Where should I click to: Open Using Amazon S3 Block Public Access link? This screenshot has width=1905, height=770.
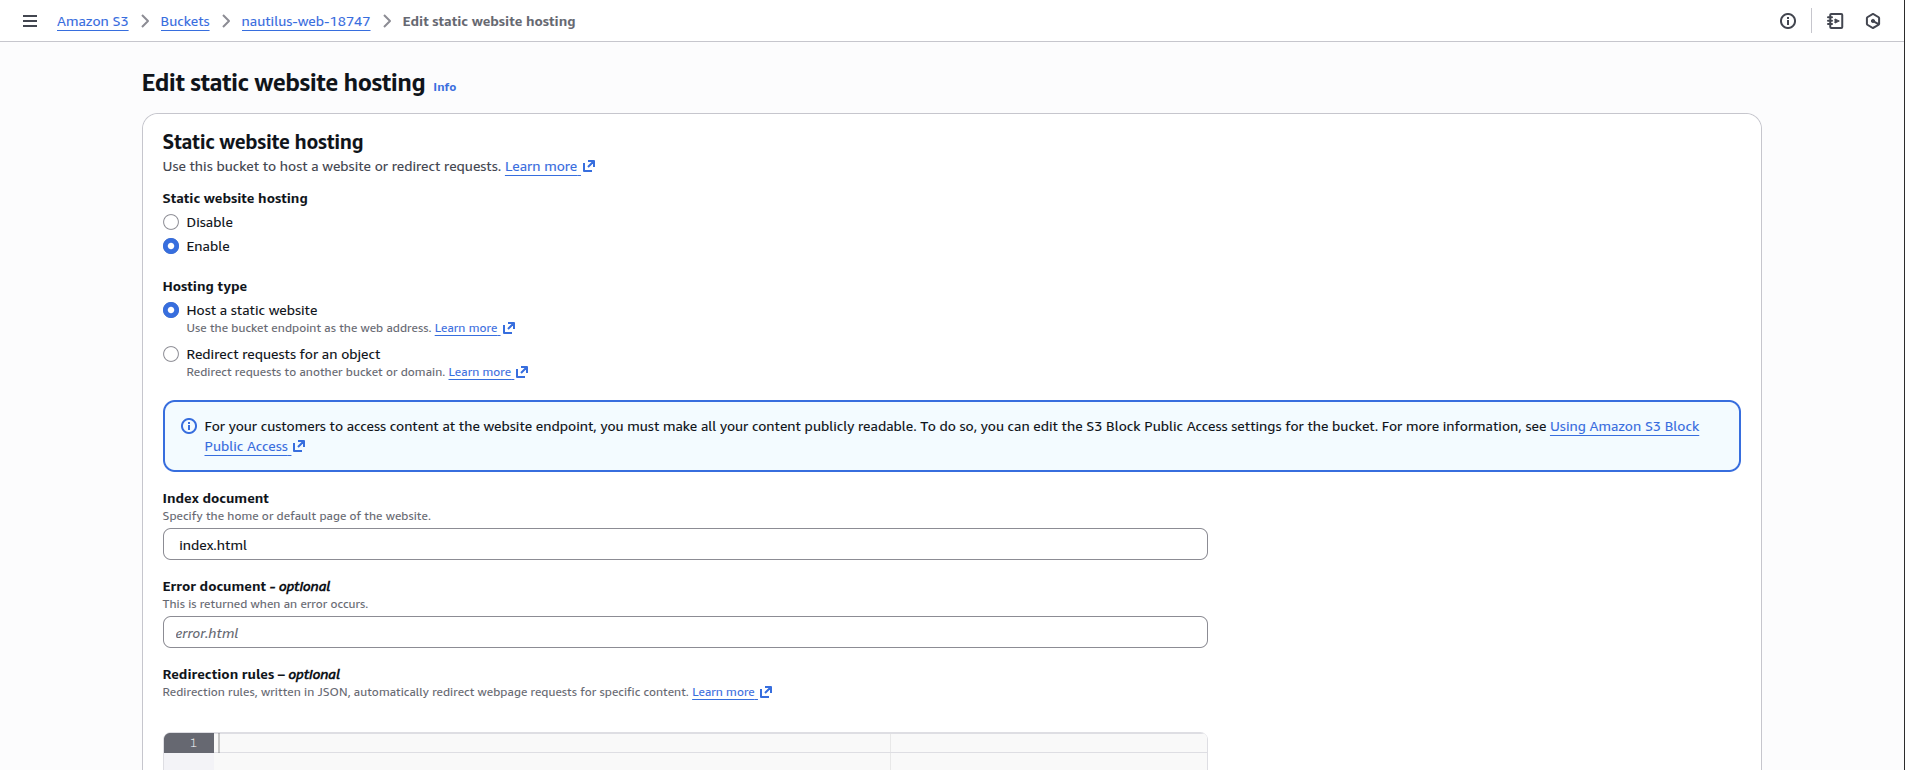pyautogui.click(x=1624, y=427)
